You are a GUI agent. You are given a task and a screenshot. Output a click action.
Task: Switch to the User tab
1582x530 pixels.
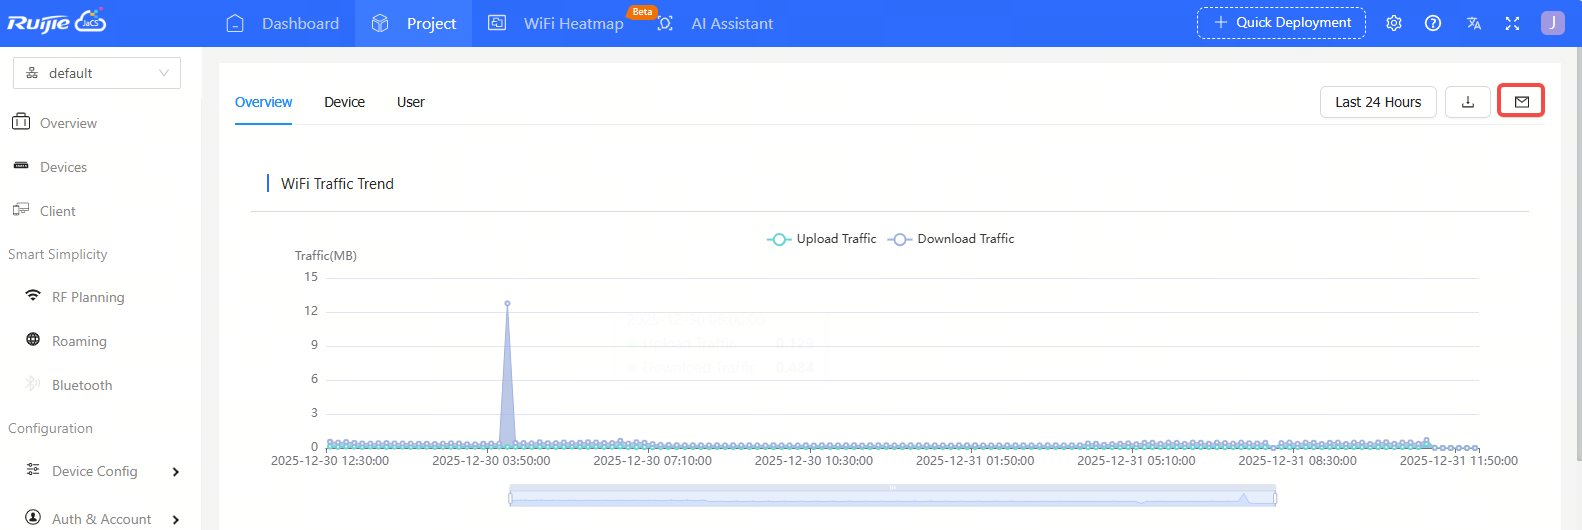click(410, 102)
